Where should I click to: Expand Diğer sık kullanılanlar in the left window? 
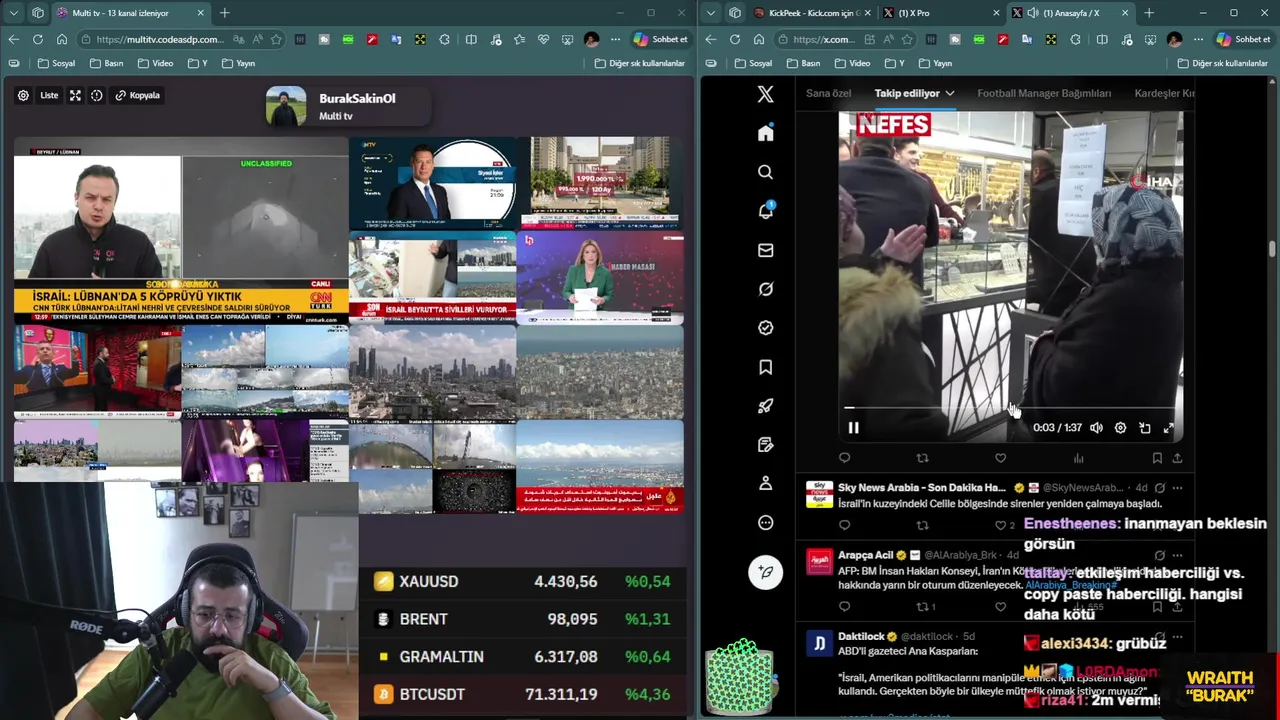coord(640,63)
